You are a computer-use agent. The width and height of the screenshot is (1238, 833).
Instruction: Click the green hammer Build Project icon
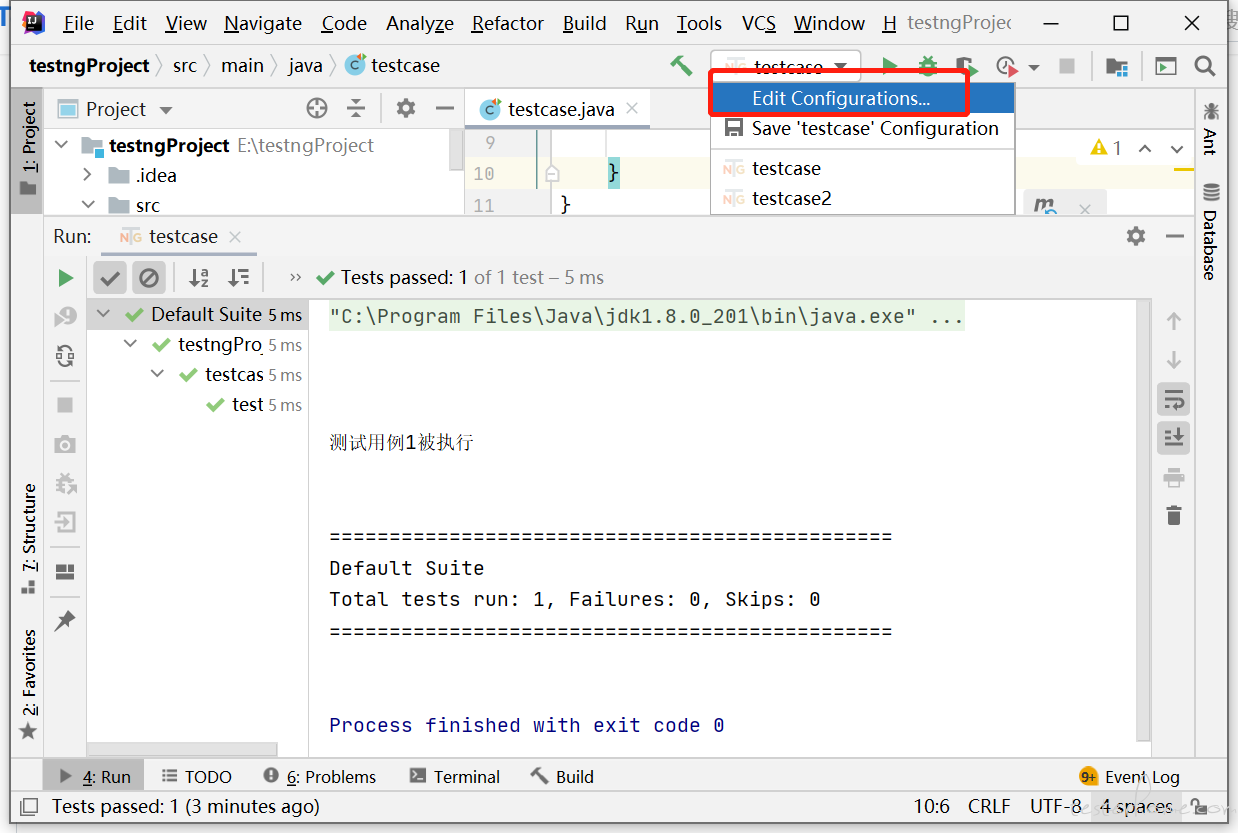tap(681, 66)
